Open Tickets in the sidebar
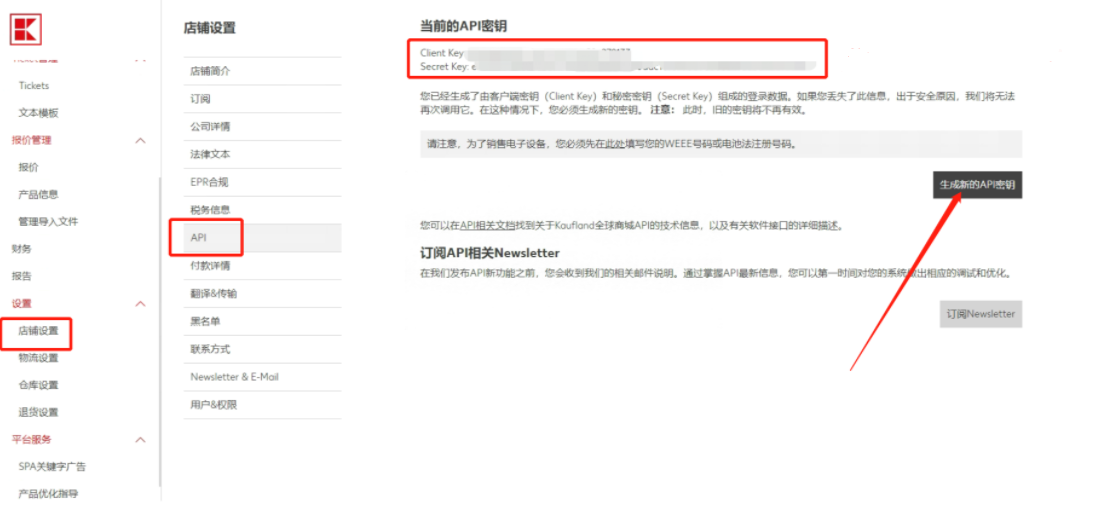Screen dimensions: 1096x519 (x=34, y=86)
